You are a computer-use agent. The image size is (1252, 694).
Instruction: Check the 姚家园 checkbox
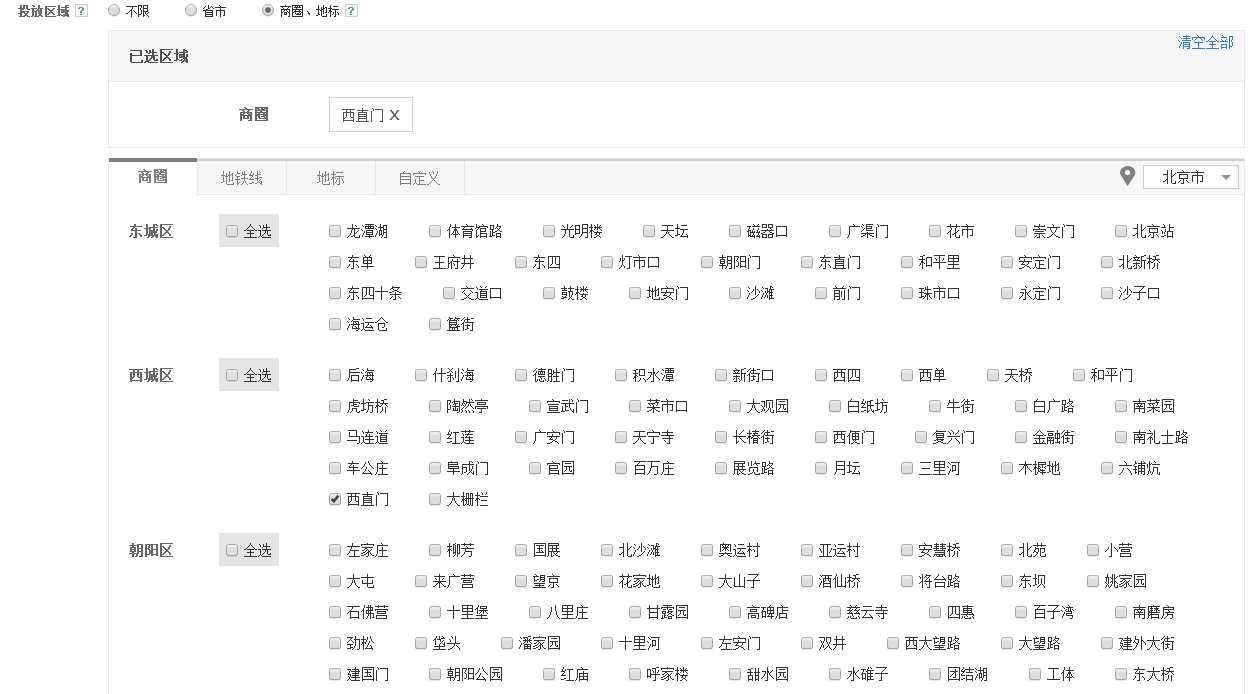[x=1093, y=581]
